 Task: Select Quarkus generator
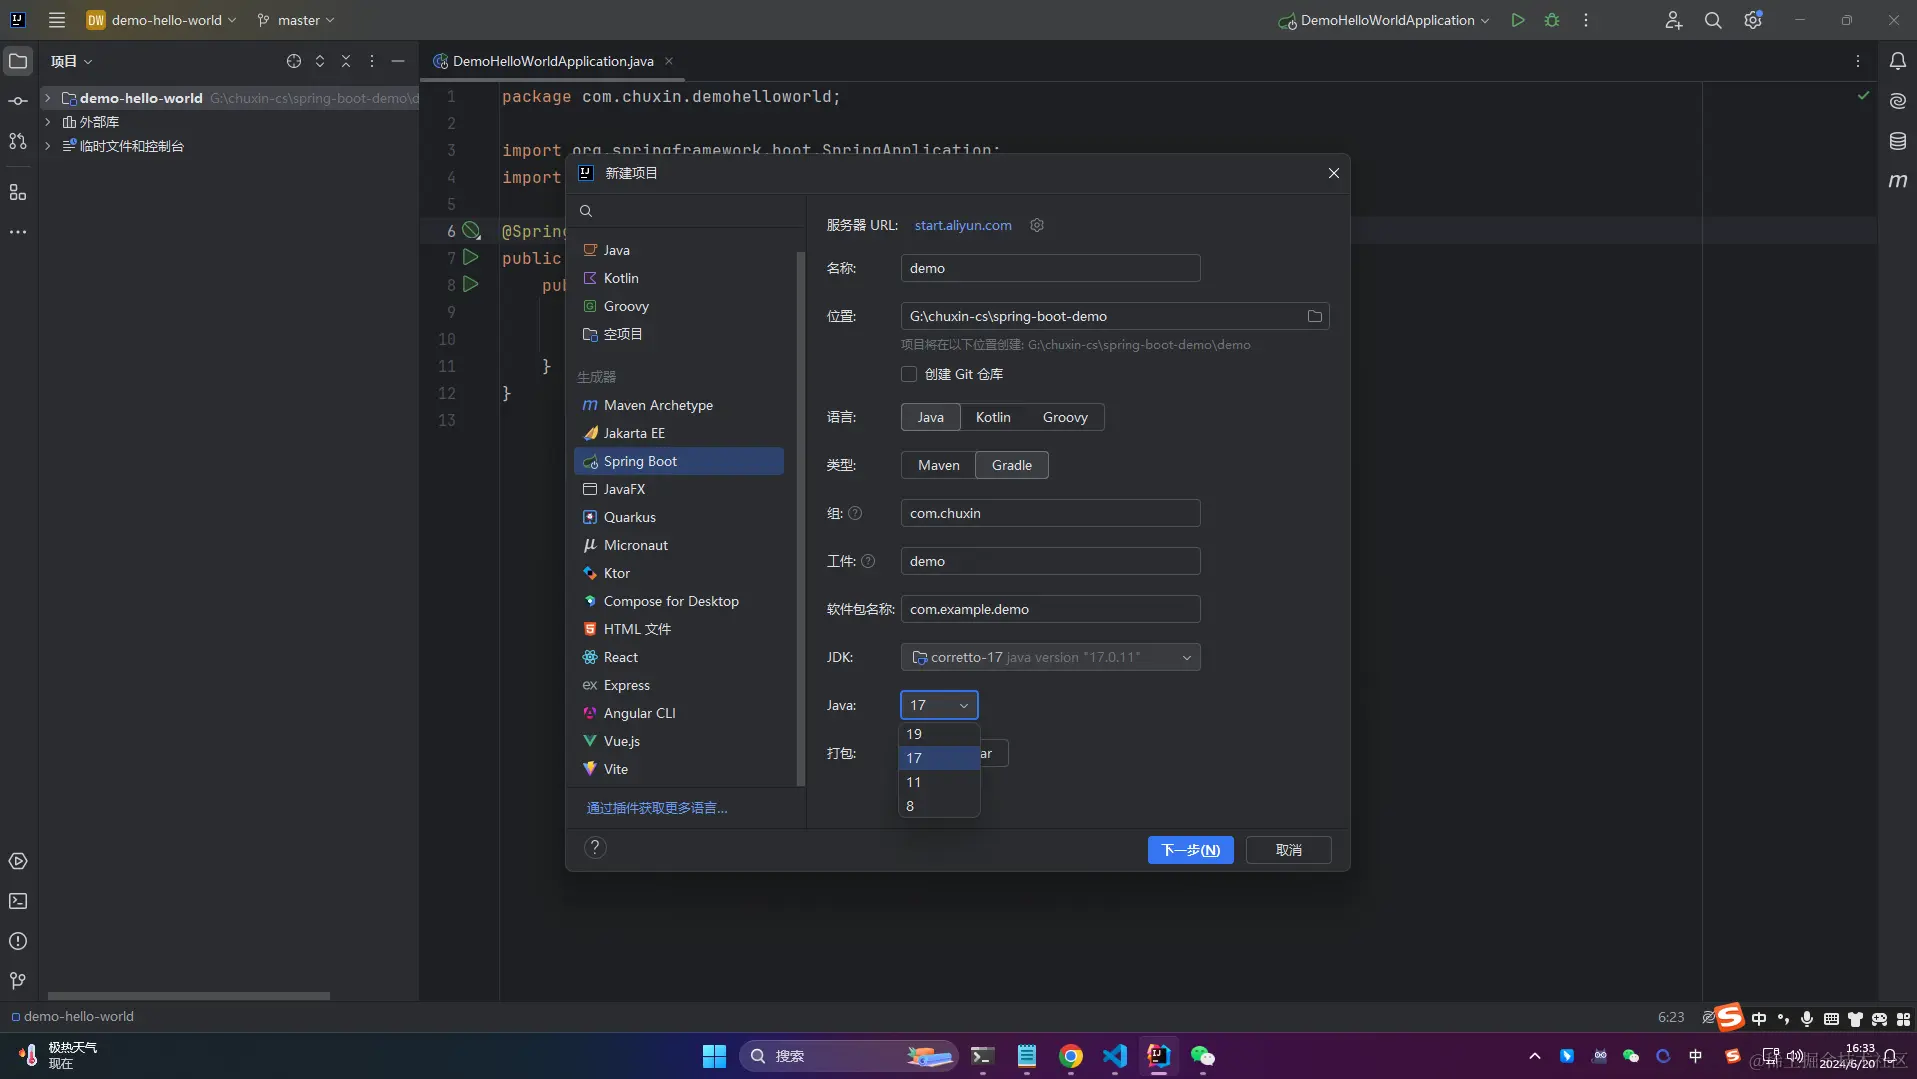pos(678,517)
